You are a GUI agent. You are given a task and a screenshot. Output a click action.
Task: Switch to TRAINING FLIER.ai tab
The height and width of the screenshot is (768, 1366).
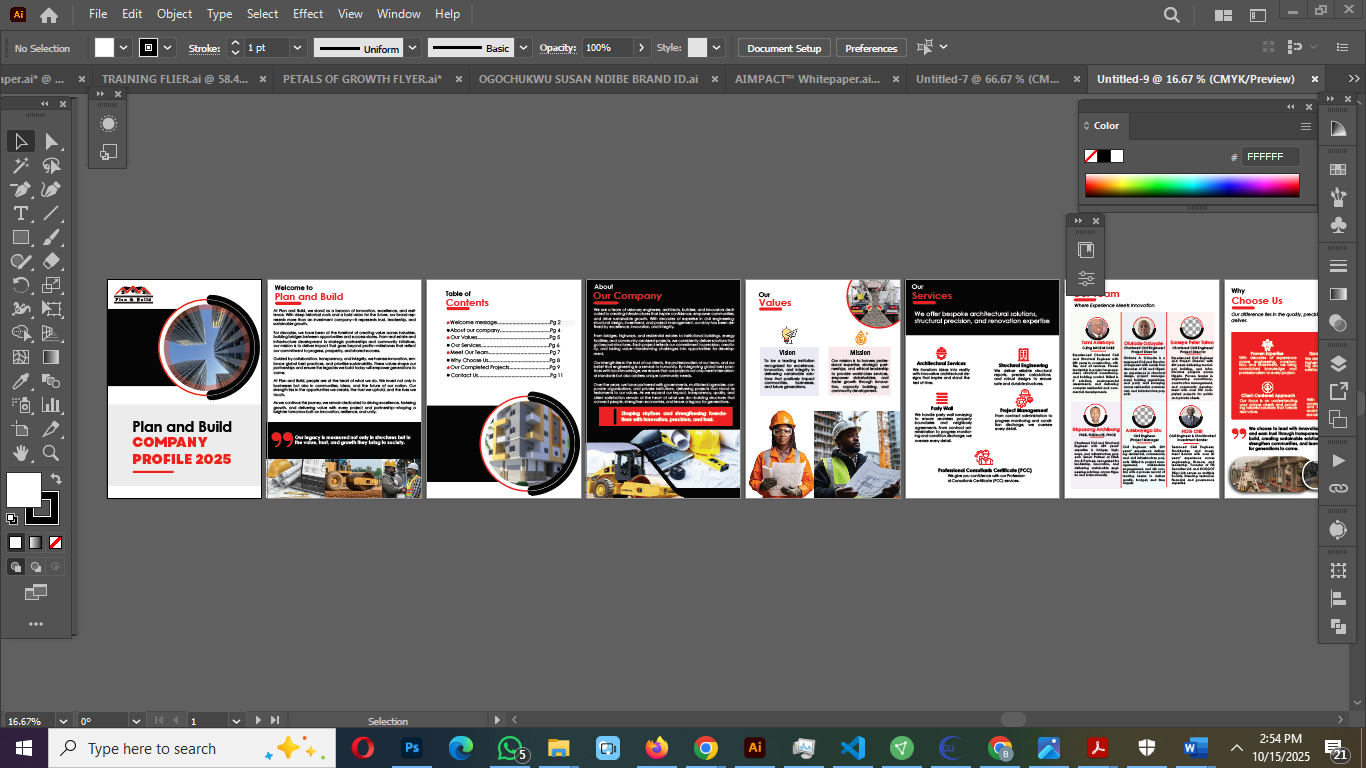pyautogui.click(x=176, y=79)
